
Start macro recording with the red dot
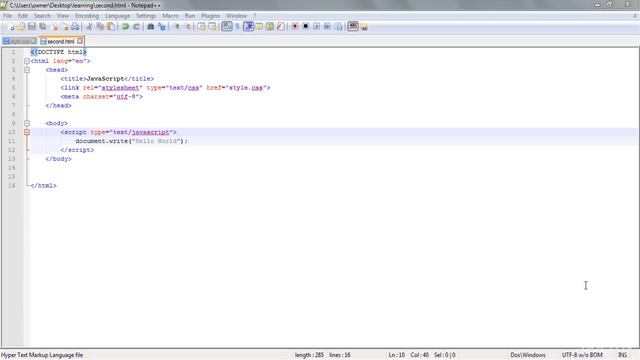coord(295,27)
